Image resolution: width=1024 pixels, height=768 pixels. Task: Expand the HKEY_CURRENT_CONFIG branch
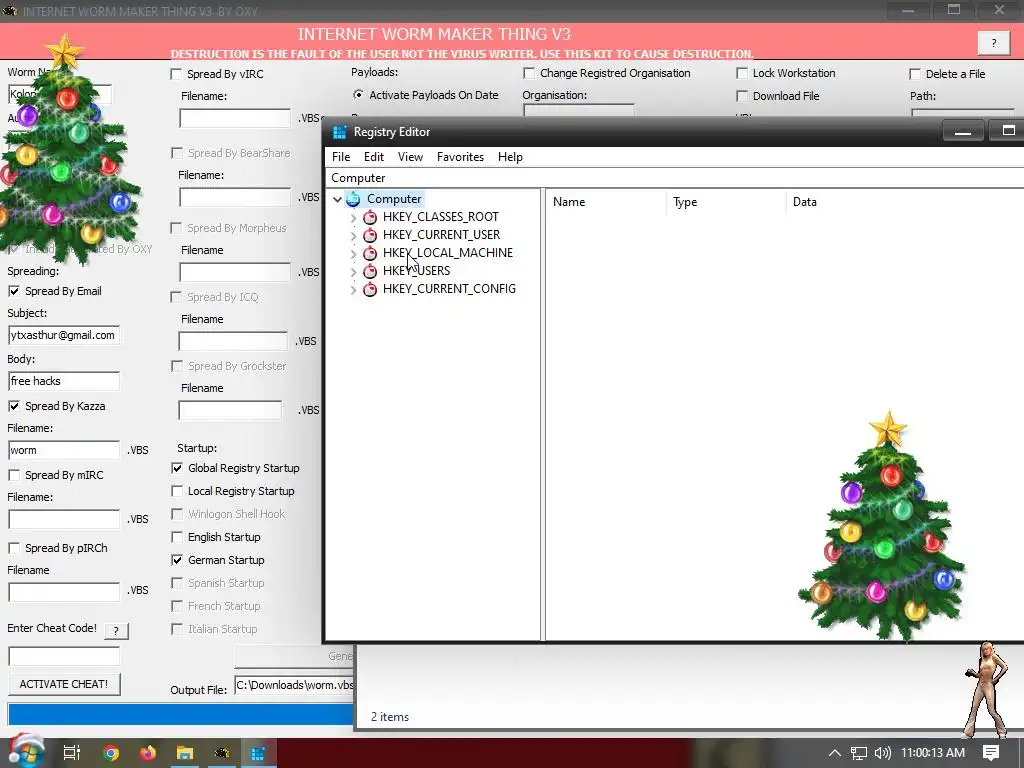point(353,289)
